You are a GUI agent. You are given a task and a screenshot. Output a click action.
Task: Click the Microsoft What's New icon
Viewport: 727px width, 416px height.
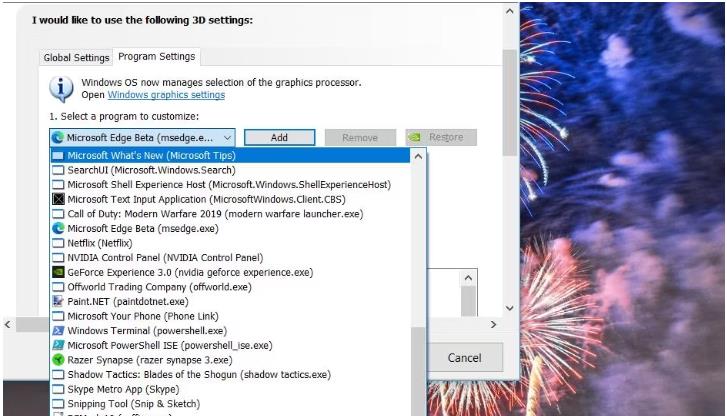58,155
